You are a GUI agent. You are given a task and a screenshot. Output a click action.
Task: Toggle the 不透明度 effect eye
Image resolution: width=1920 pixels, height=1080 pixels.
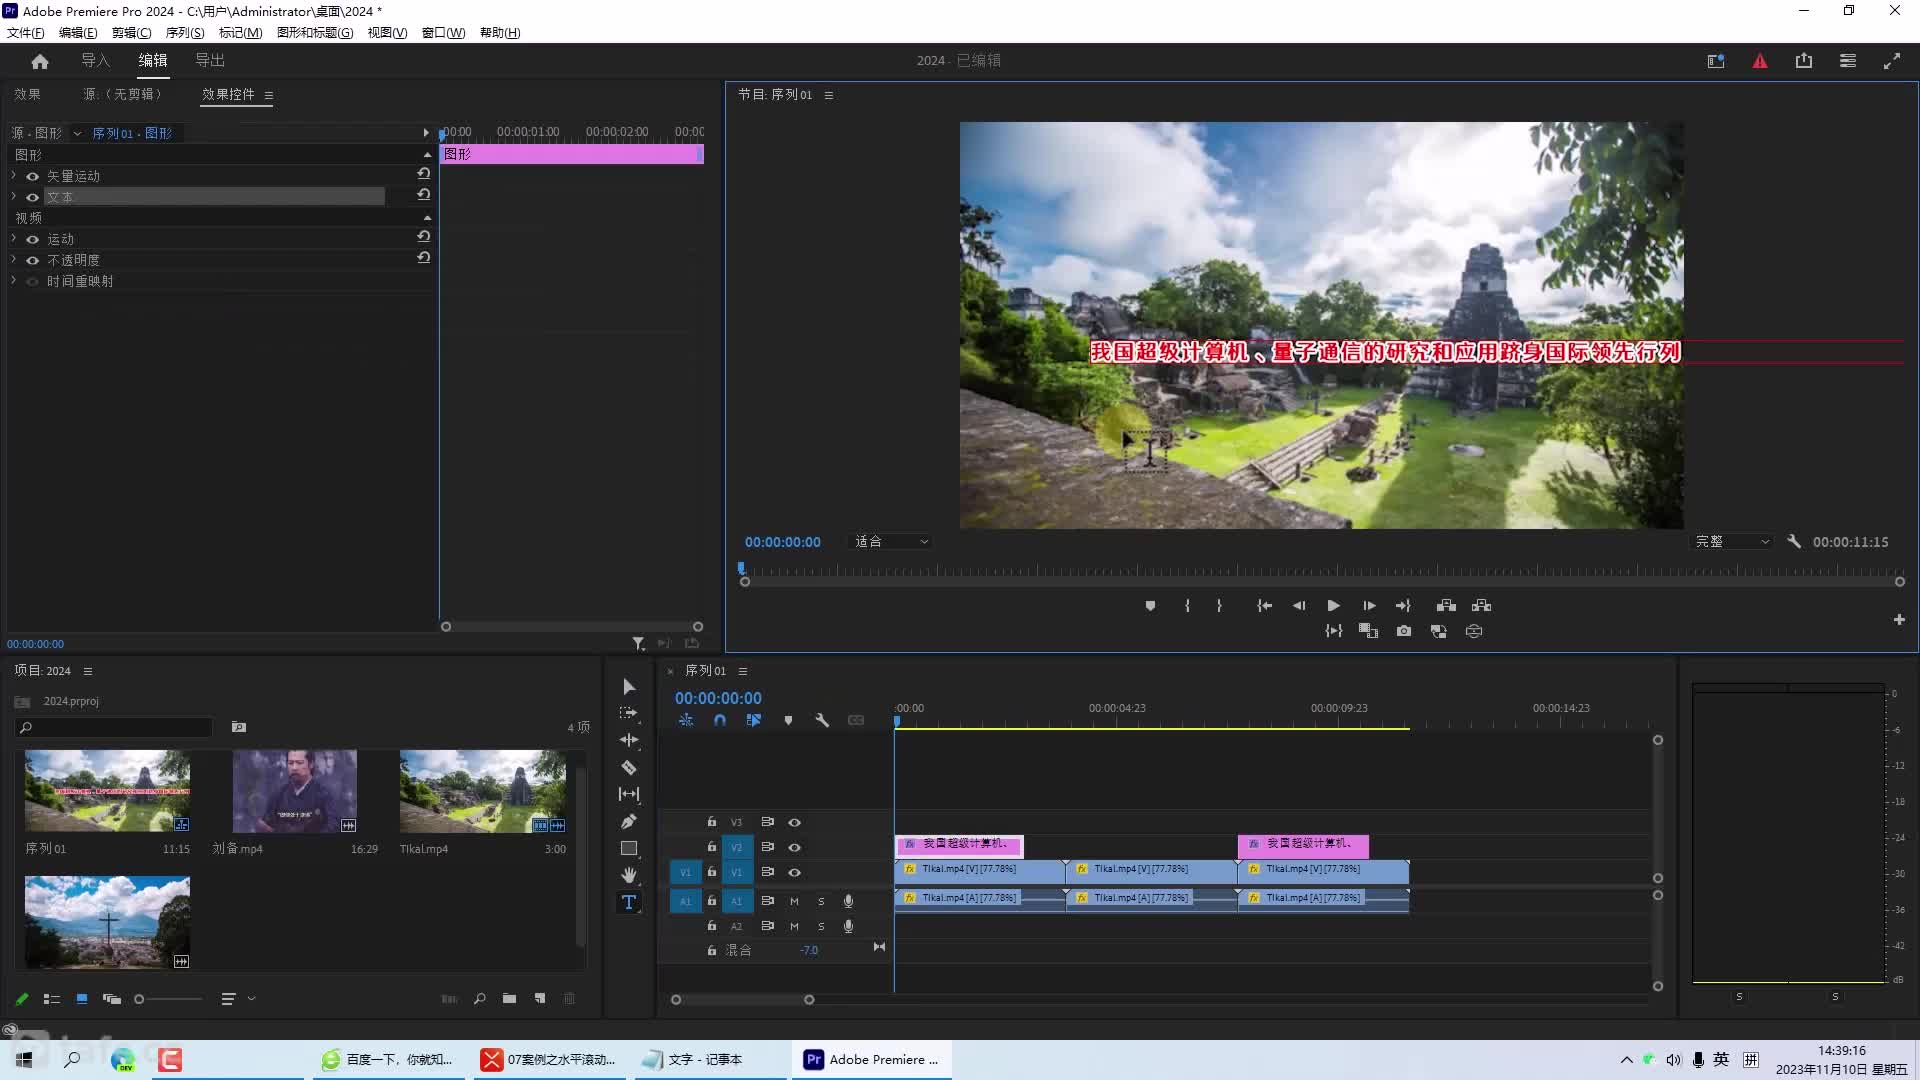32,260
